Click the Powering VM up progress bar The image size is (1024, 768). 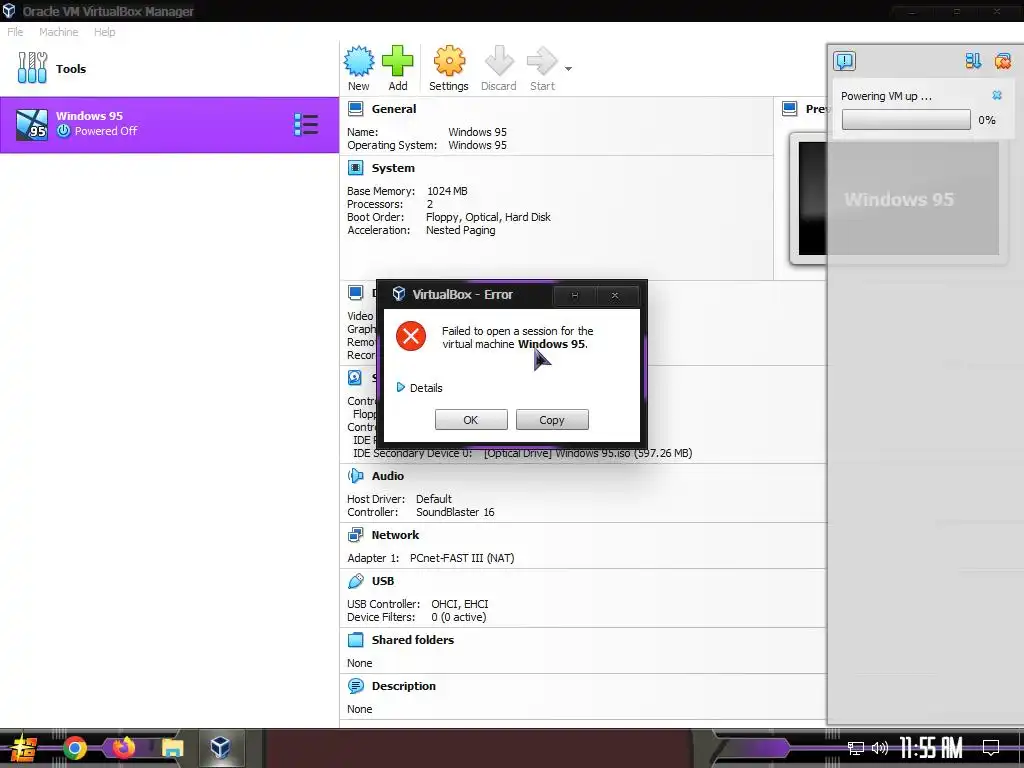(906, 120)
